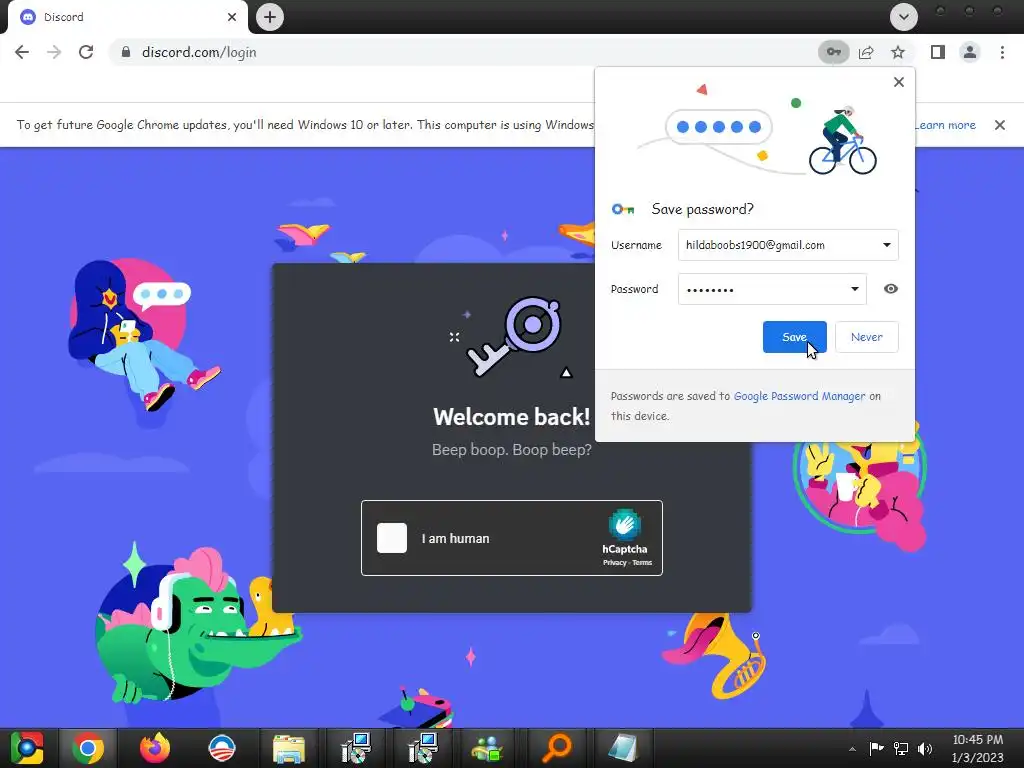Open a new tab with plus button
Screen dimensions: 1024x768
[x=270, y=17]
